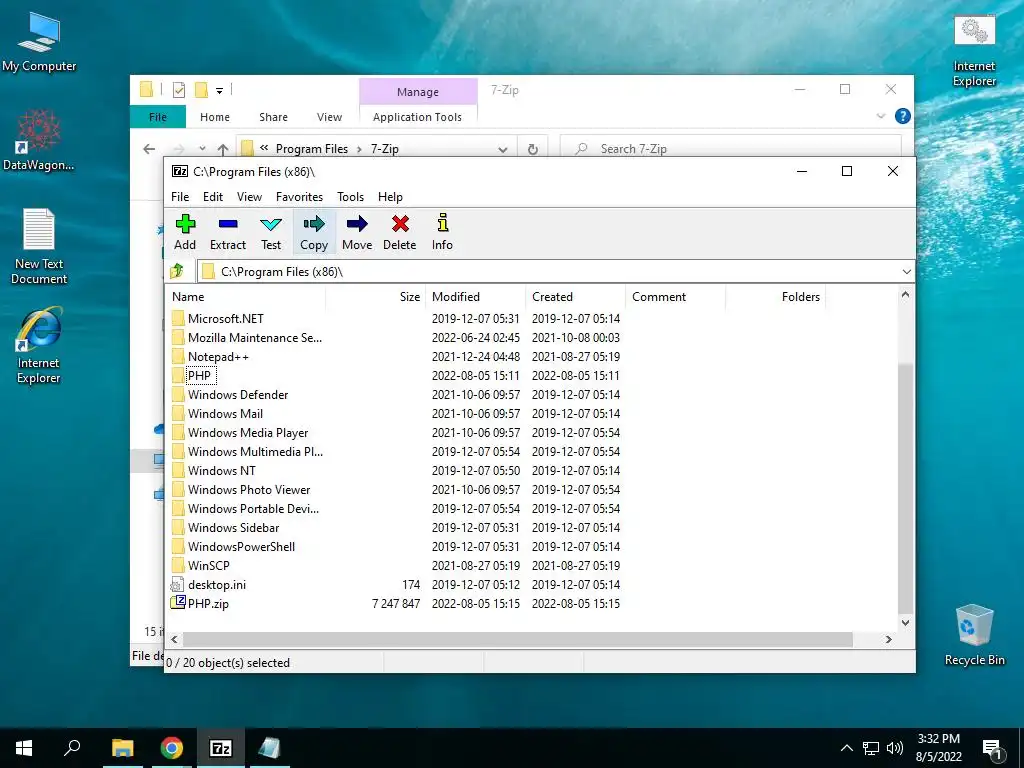Image resolution: width=1024 pixels, height=768 pixels.
Task: Open Google Chrome from the taskbar
Action: [x=172, y=748]
